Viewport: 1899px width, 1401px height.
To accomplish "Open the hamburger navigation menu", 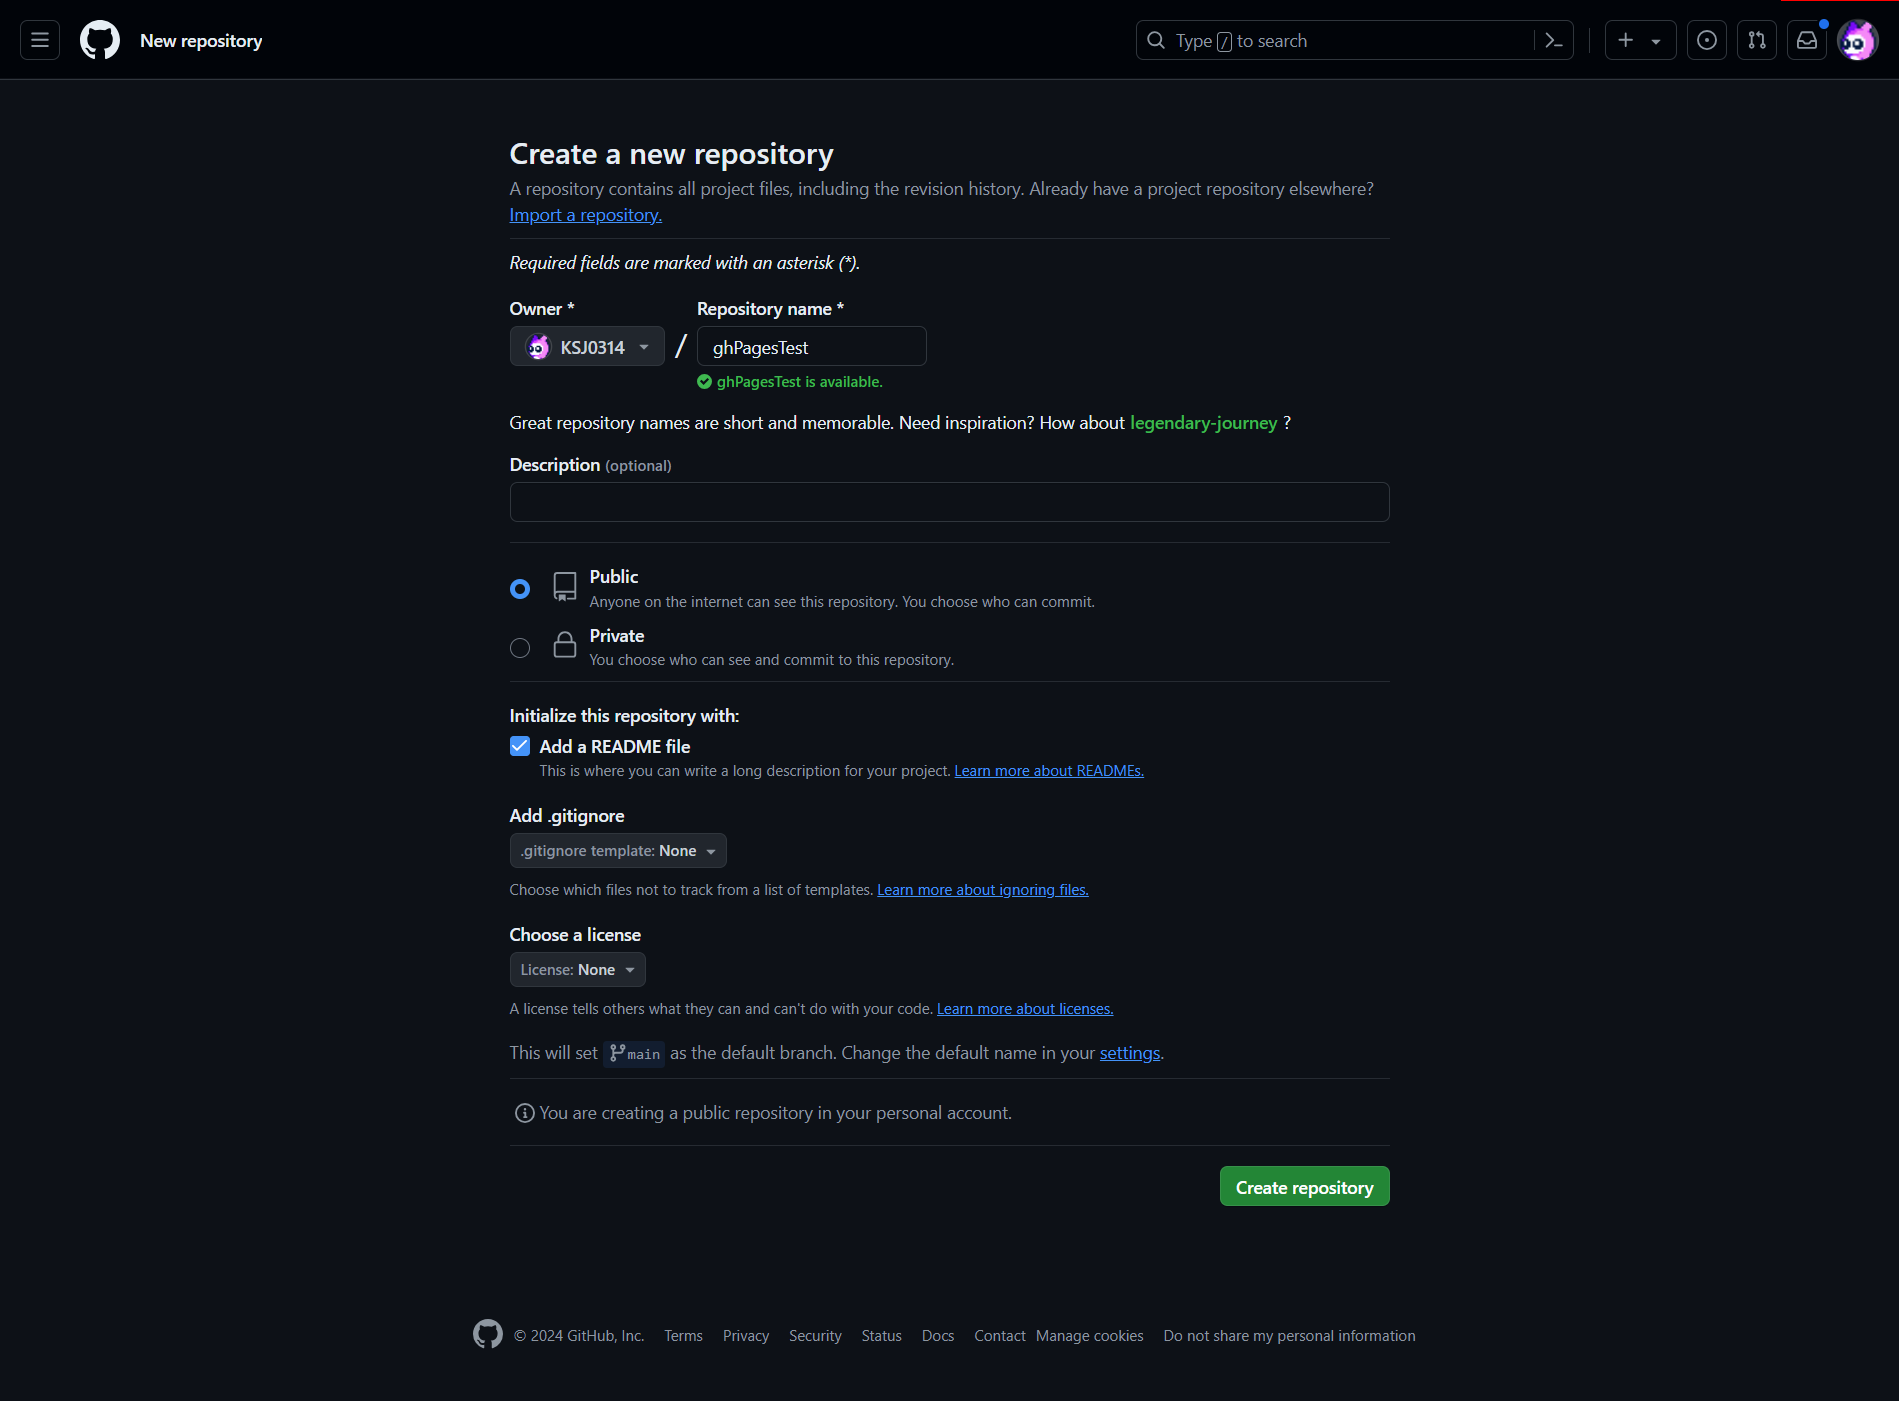I will (x=40, y=40).
